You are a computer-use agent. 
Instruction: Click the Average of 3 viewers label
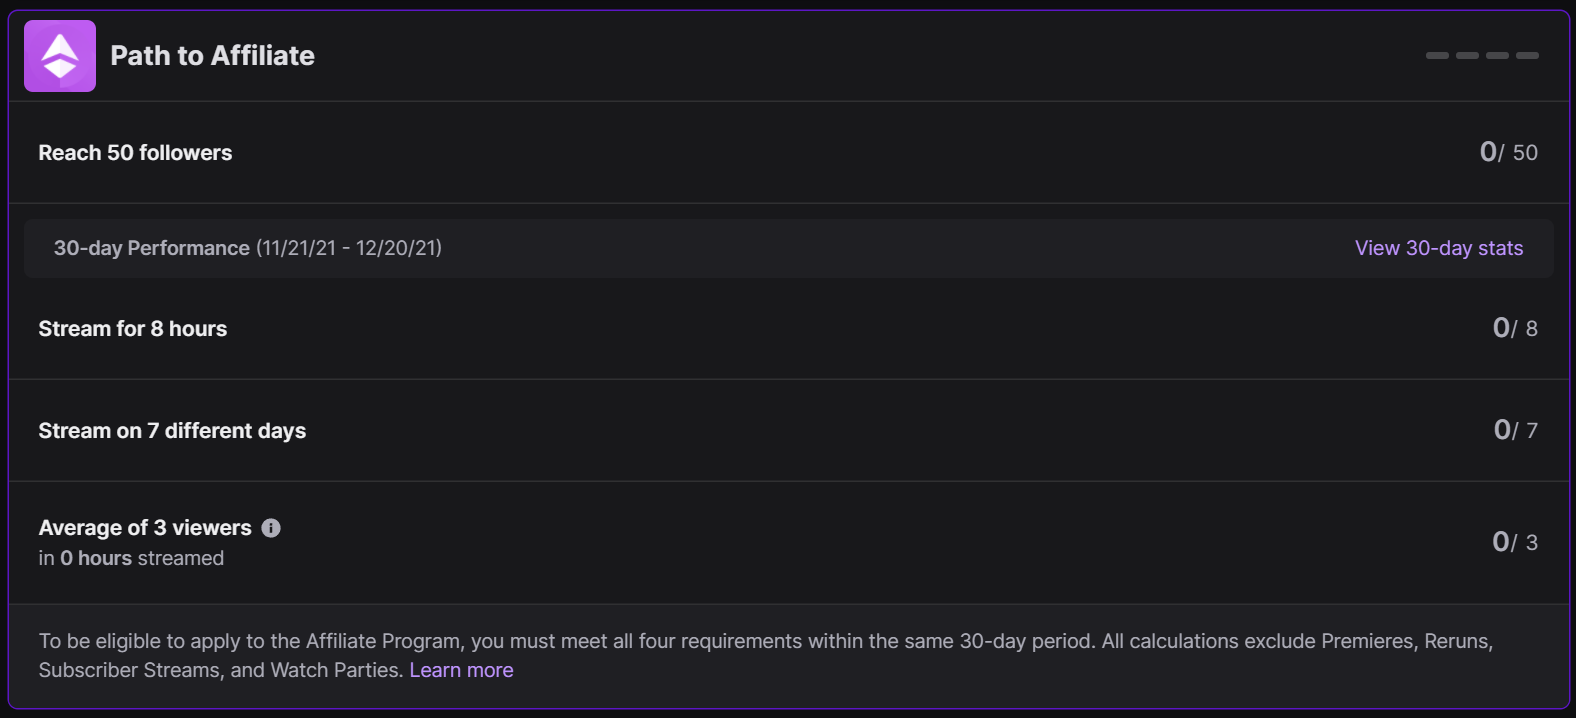(x=145, y=528)
